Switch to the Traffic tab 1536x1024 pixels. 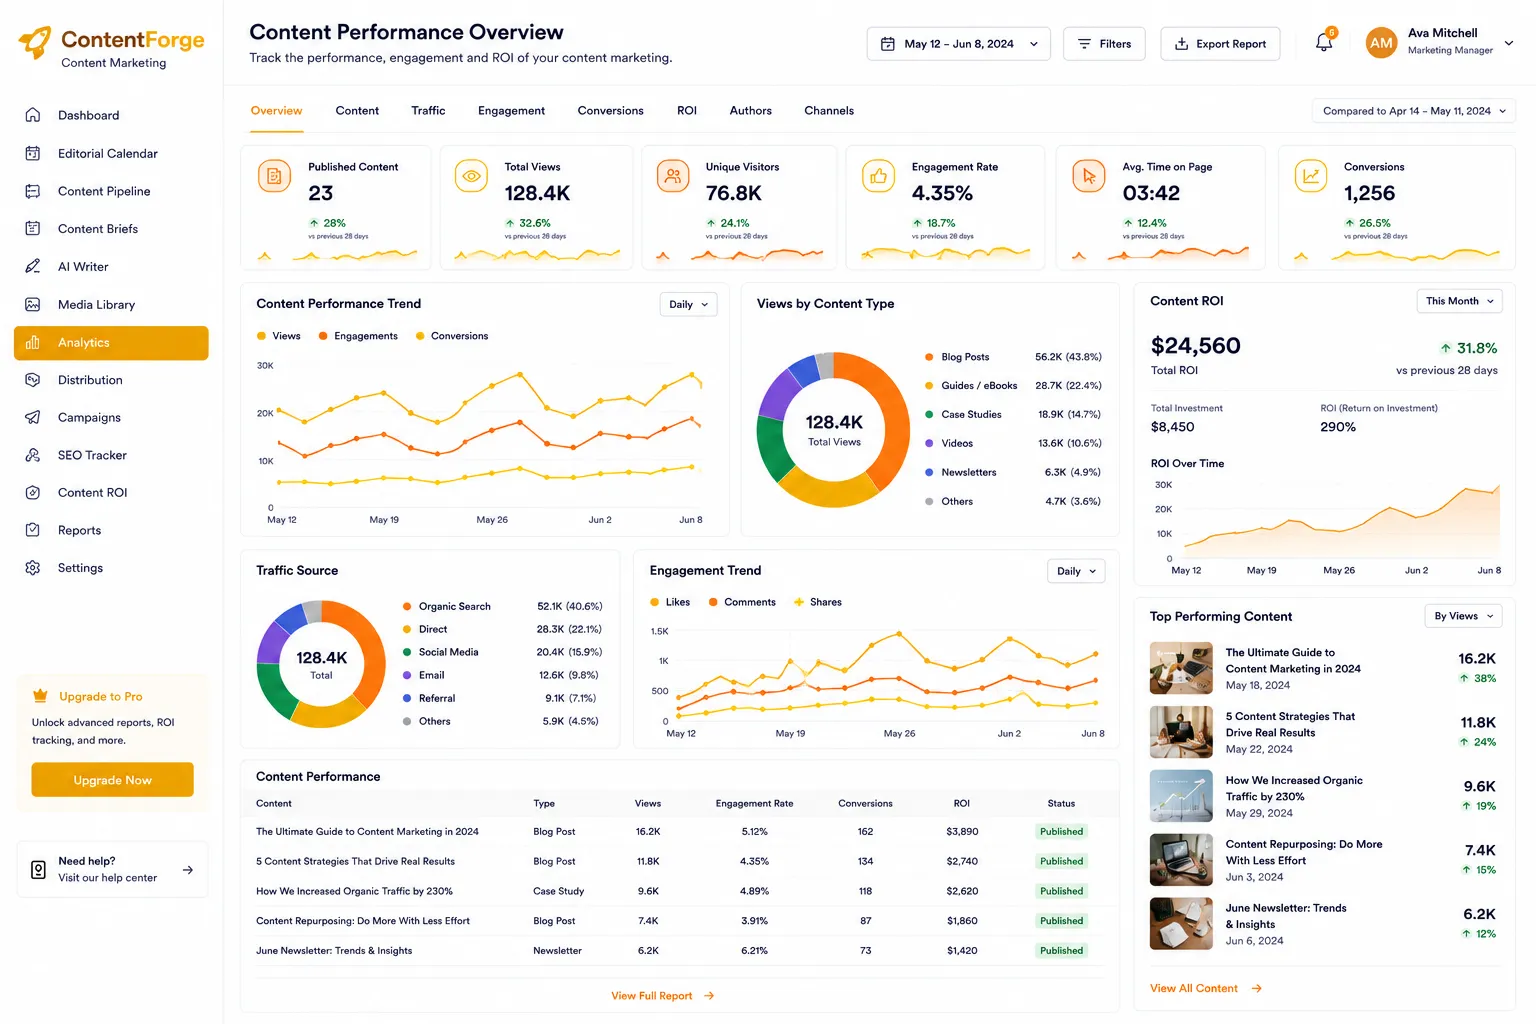click(x=428, y=111)
